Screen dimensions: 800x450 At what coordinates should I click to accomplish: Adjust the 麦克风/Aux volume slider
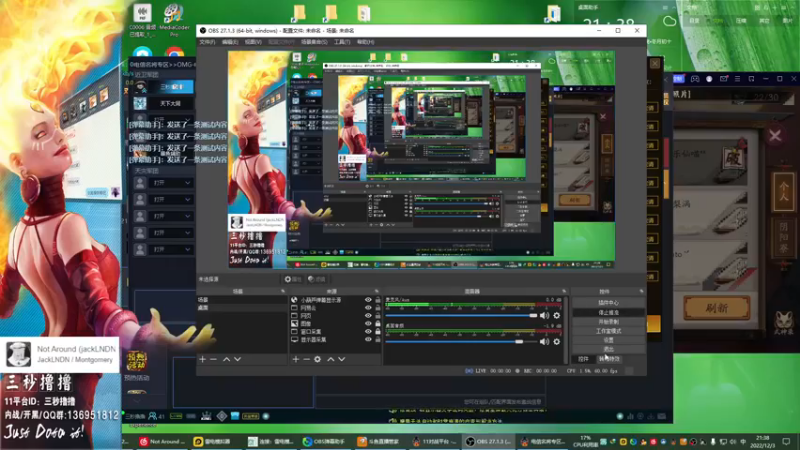pyautogui.click(x=461, y=316)
